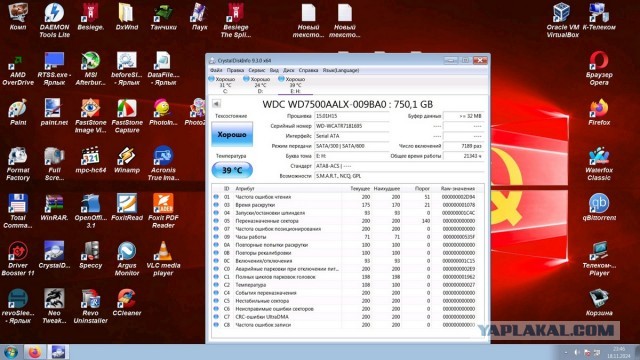Click the Serial ATA interface field

tap(351, 136)
